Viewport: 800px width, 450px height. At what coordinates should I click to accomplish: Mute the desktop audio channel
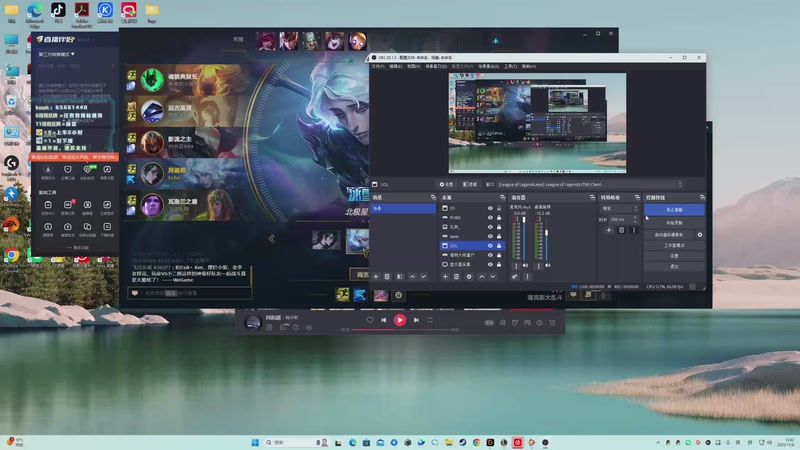tap(548, 265)
